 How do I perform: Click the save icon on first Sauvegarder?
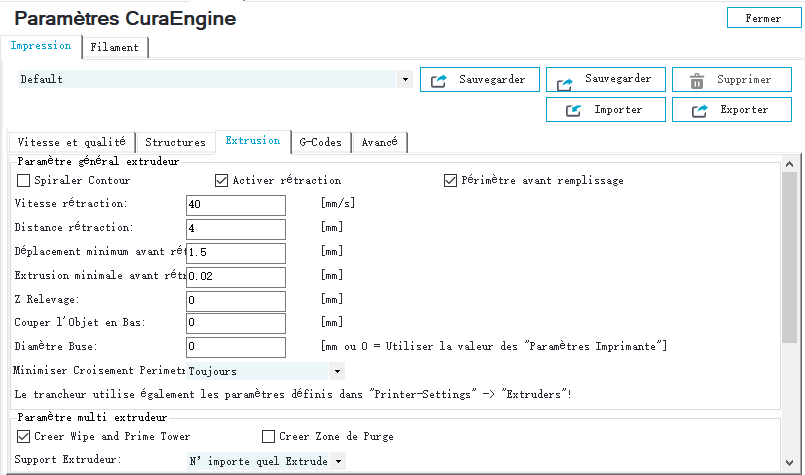coord(438,81)
